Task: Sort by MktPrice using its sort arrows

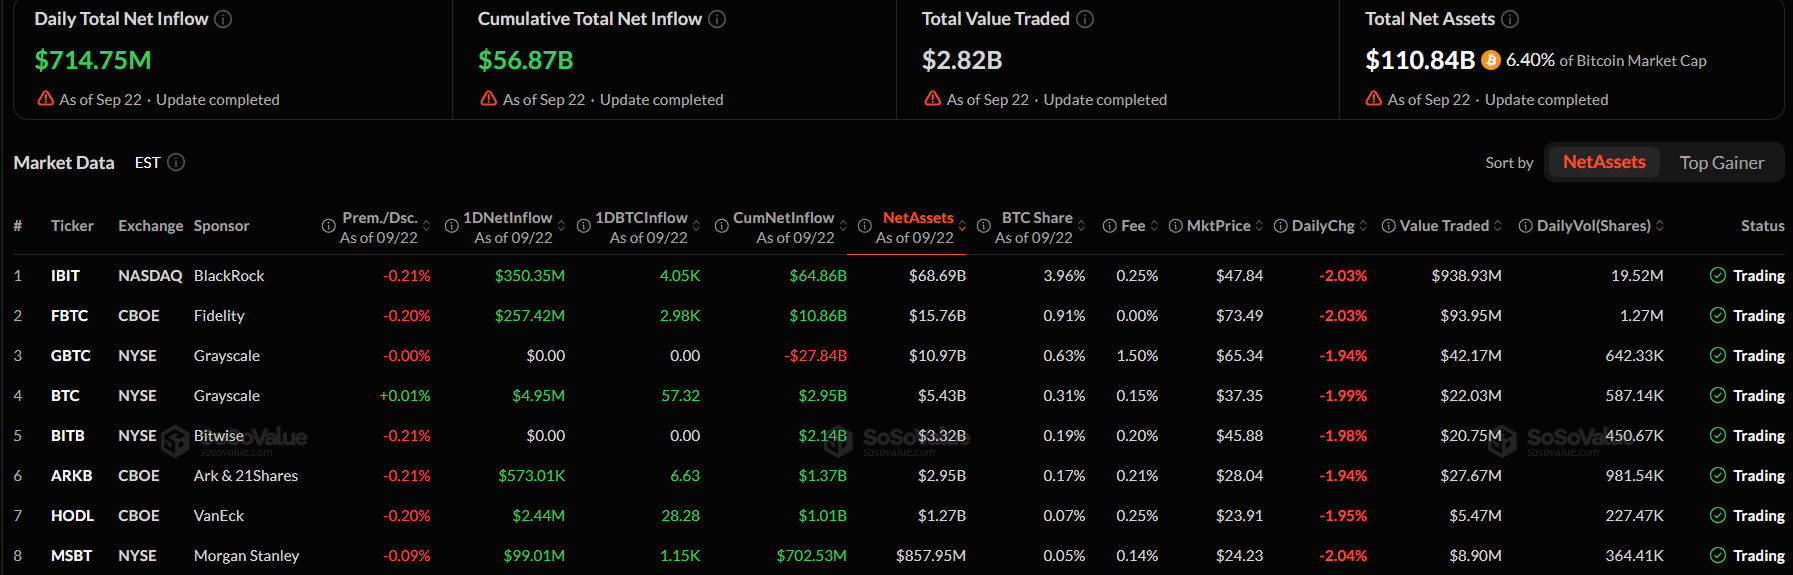Action: (1260, 226)
